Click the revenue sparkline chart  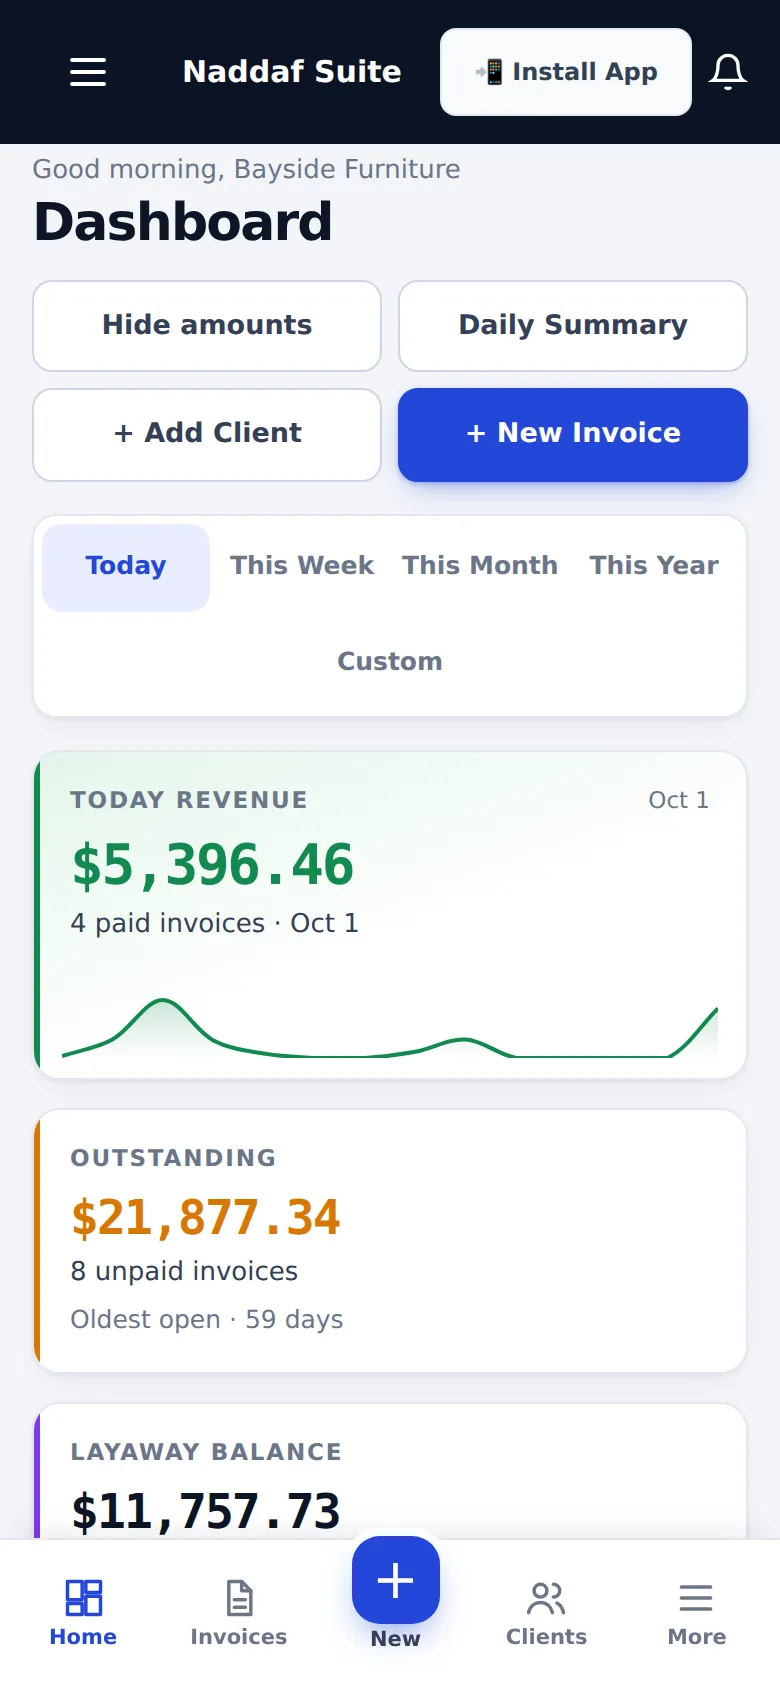pyautogui.click(x=390, y=1027)
